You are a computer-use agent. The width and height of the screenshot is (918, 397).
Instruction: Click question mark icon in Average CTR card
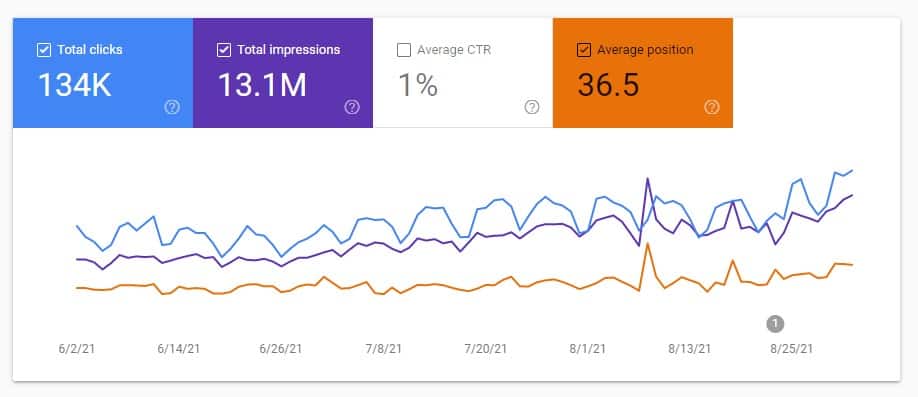coord(532,107)
